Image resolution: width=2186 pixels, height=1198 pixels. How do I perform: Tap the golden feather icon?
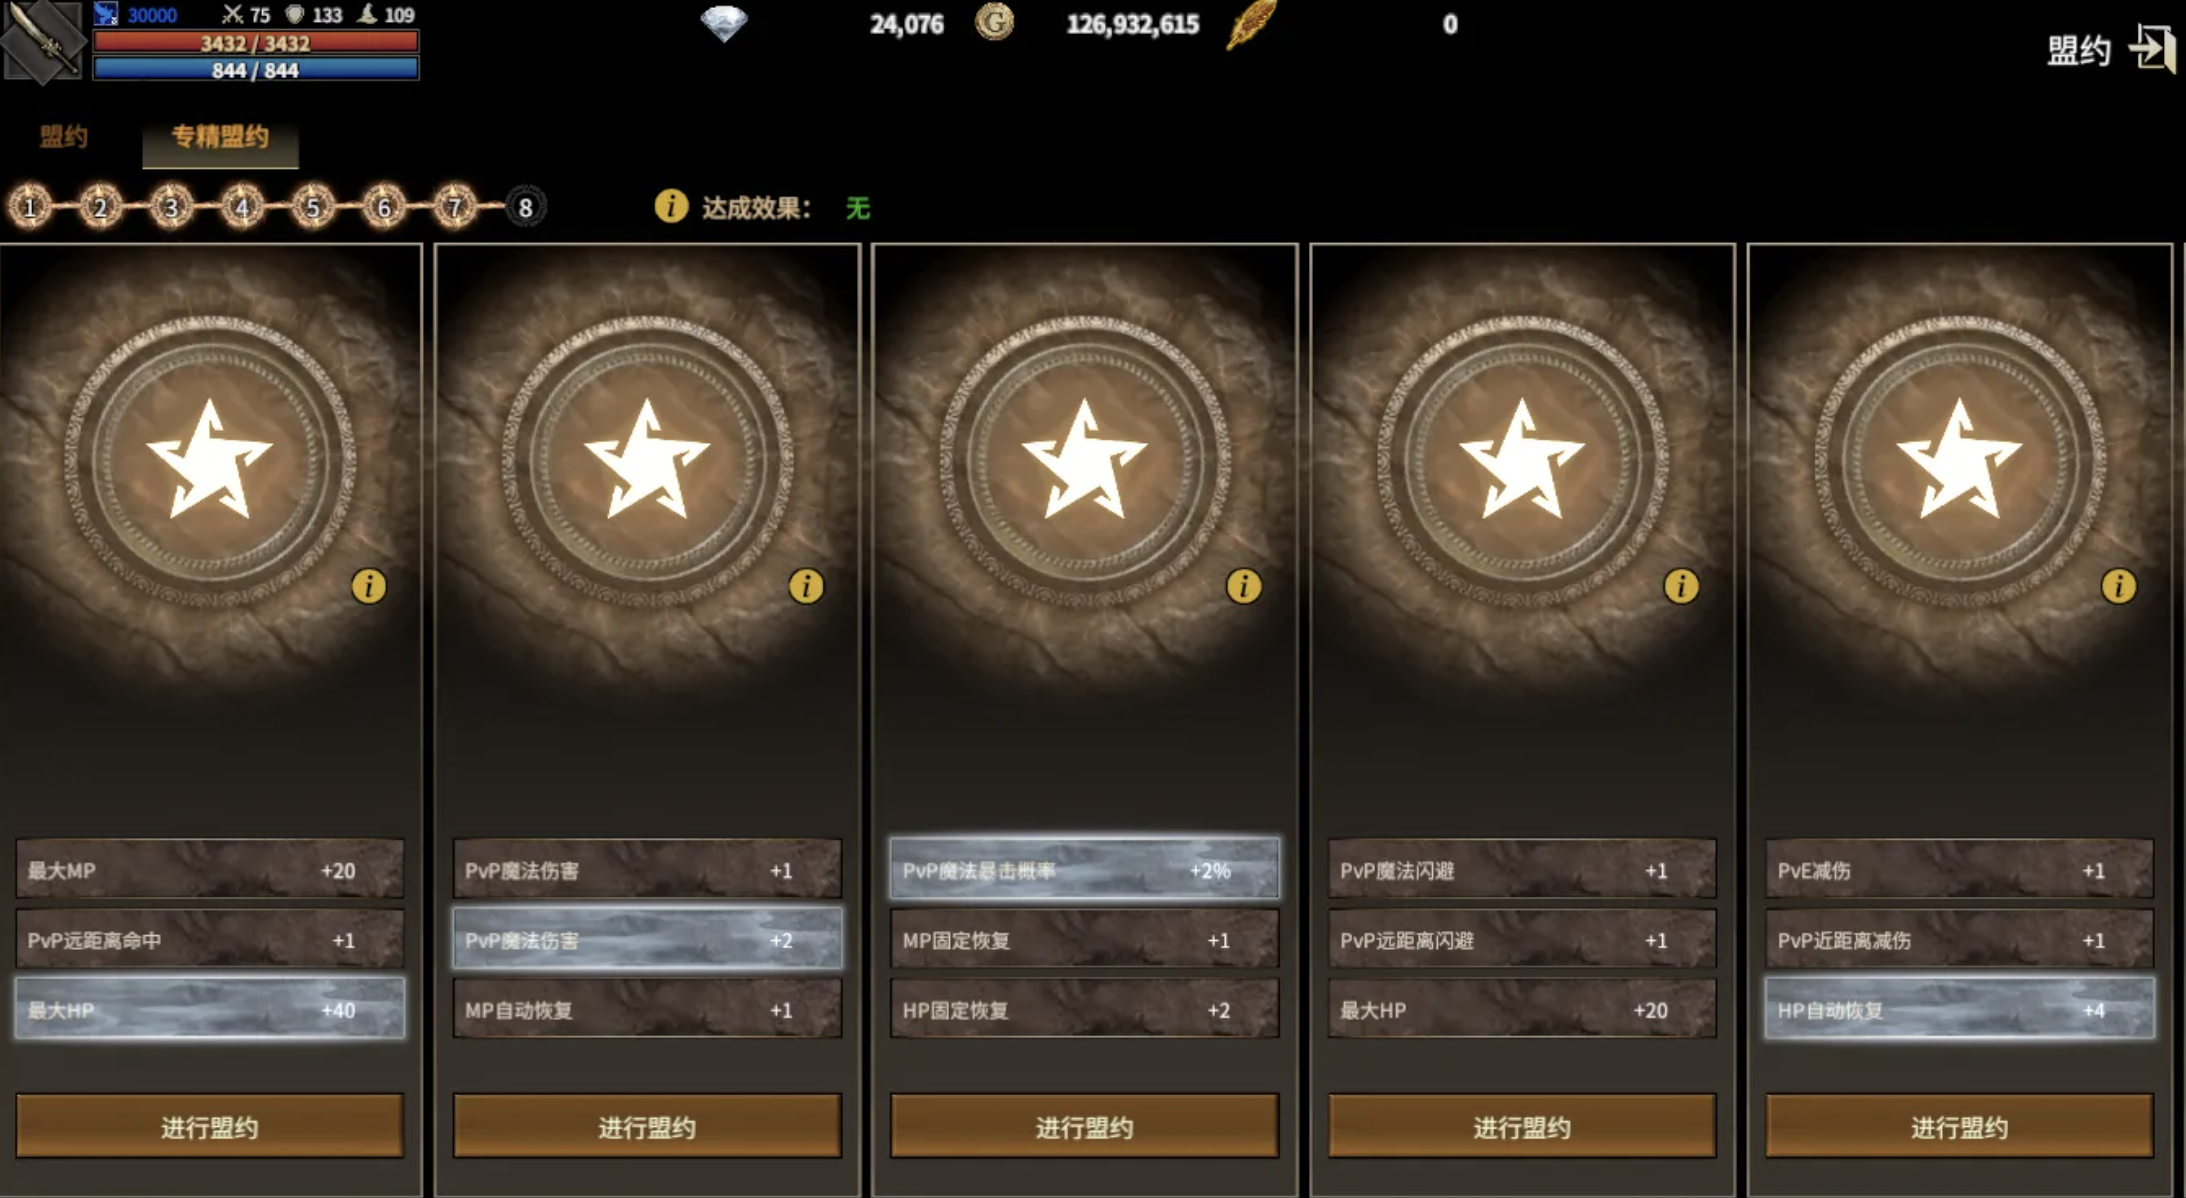coord(1251,23)
